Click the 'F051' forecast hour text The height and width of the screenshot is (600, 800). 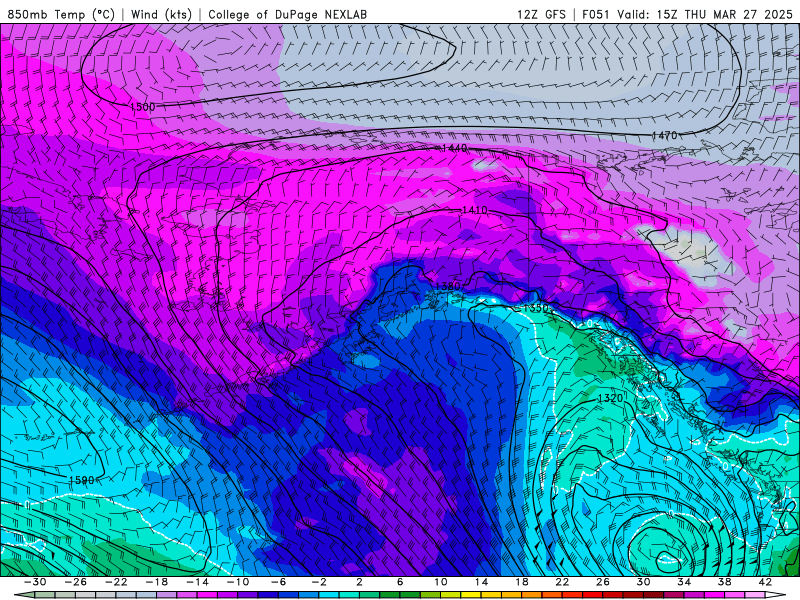(x=595, y=14)
